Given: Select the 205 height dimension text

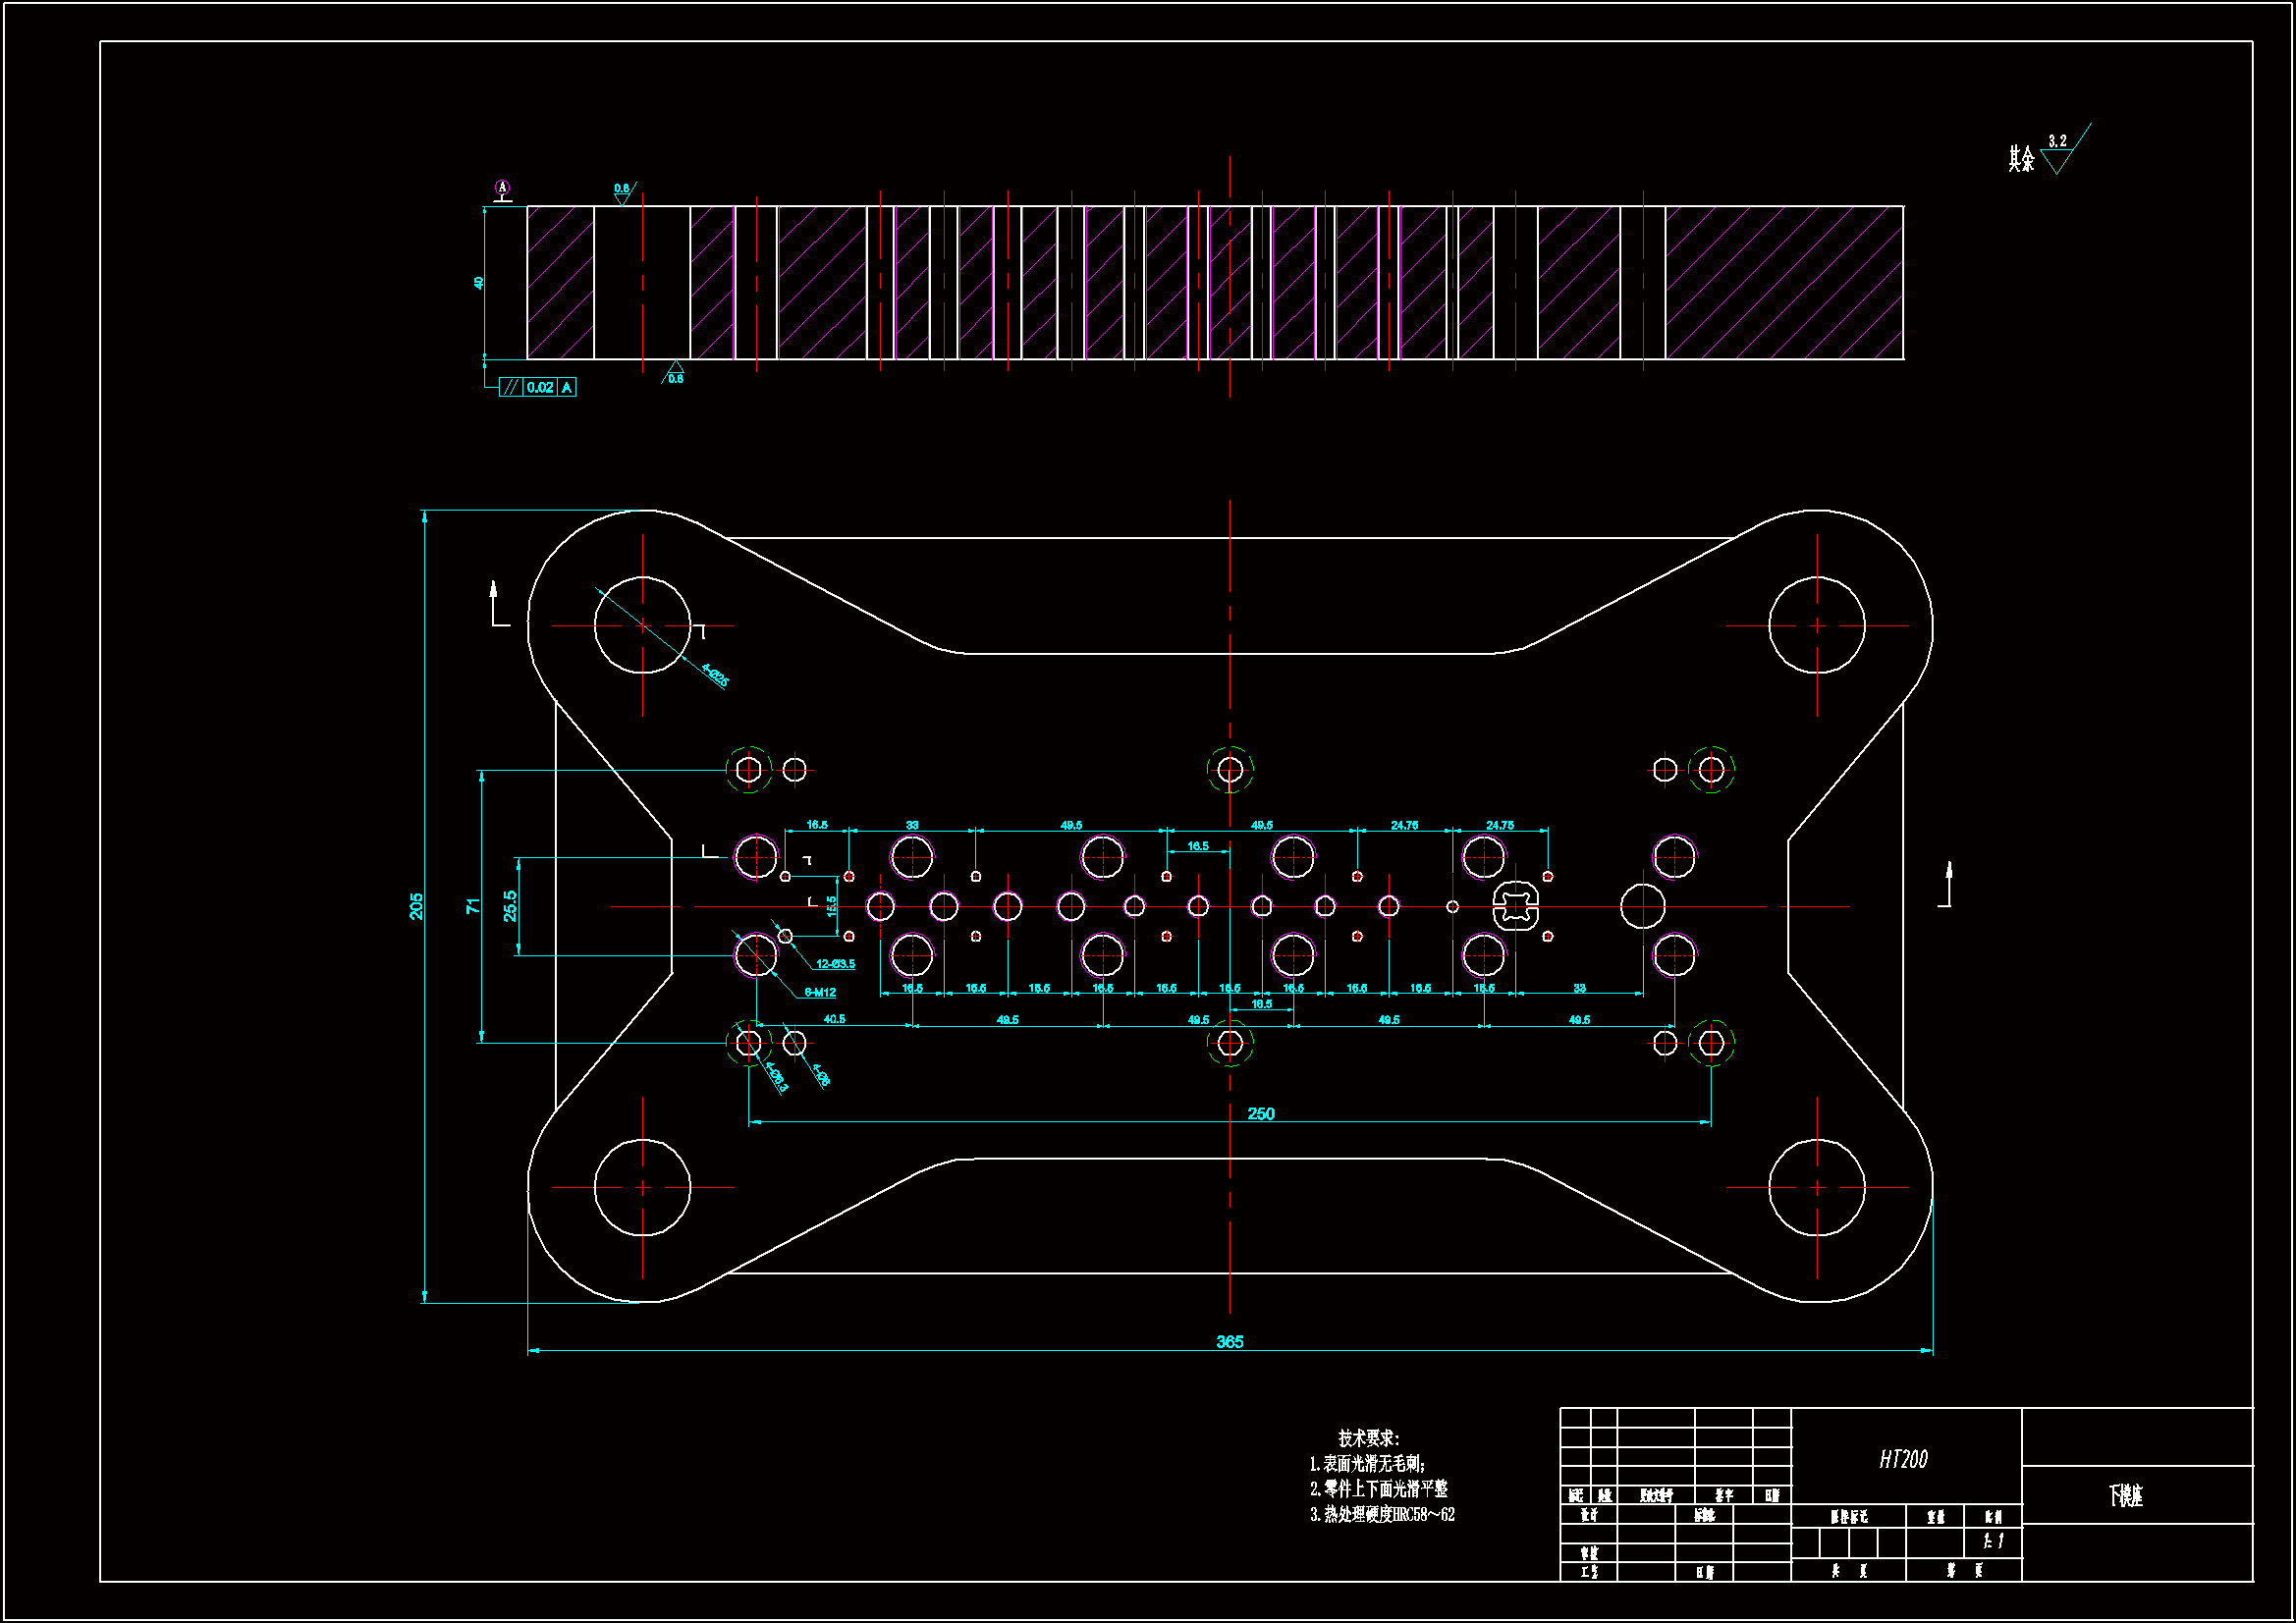Looking at the screenshot, I should click(417, 906).
